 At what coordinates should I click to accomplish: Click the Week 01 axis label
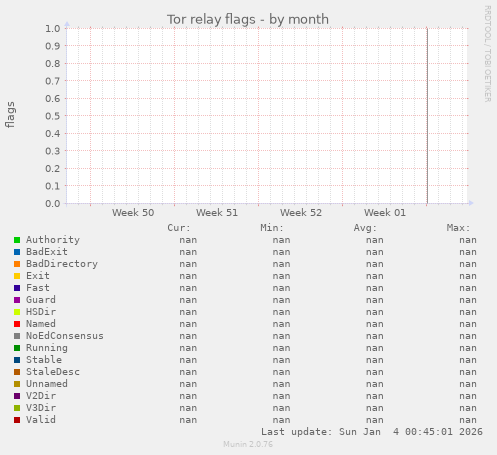[385, 213]
